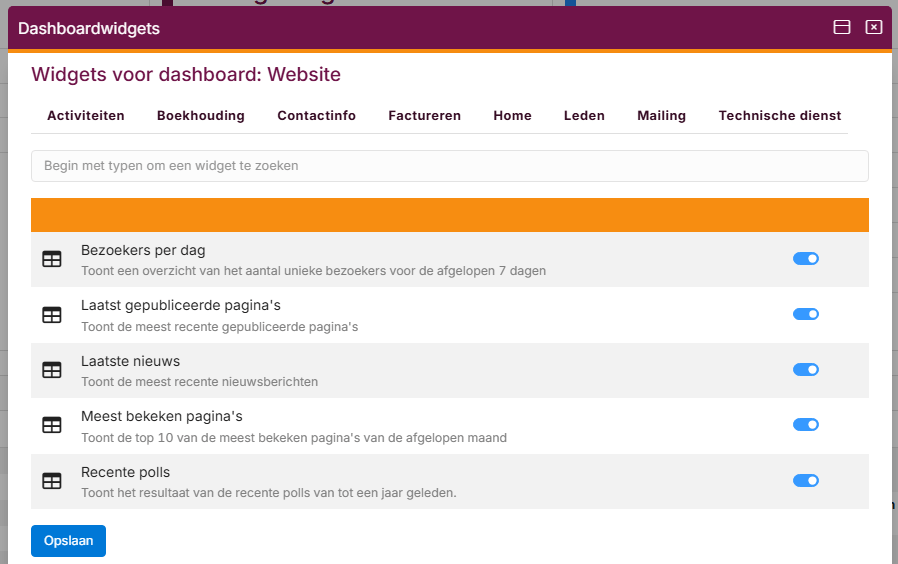
Task: Maximize the Dashboardwidgets dialog window
Action: click(x=841, y=27)
